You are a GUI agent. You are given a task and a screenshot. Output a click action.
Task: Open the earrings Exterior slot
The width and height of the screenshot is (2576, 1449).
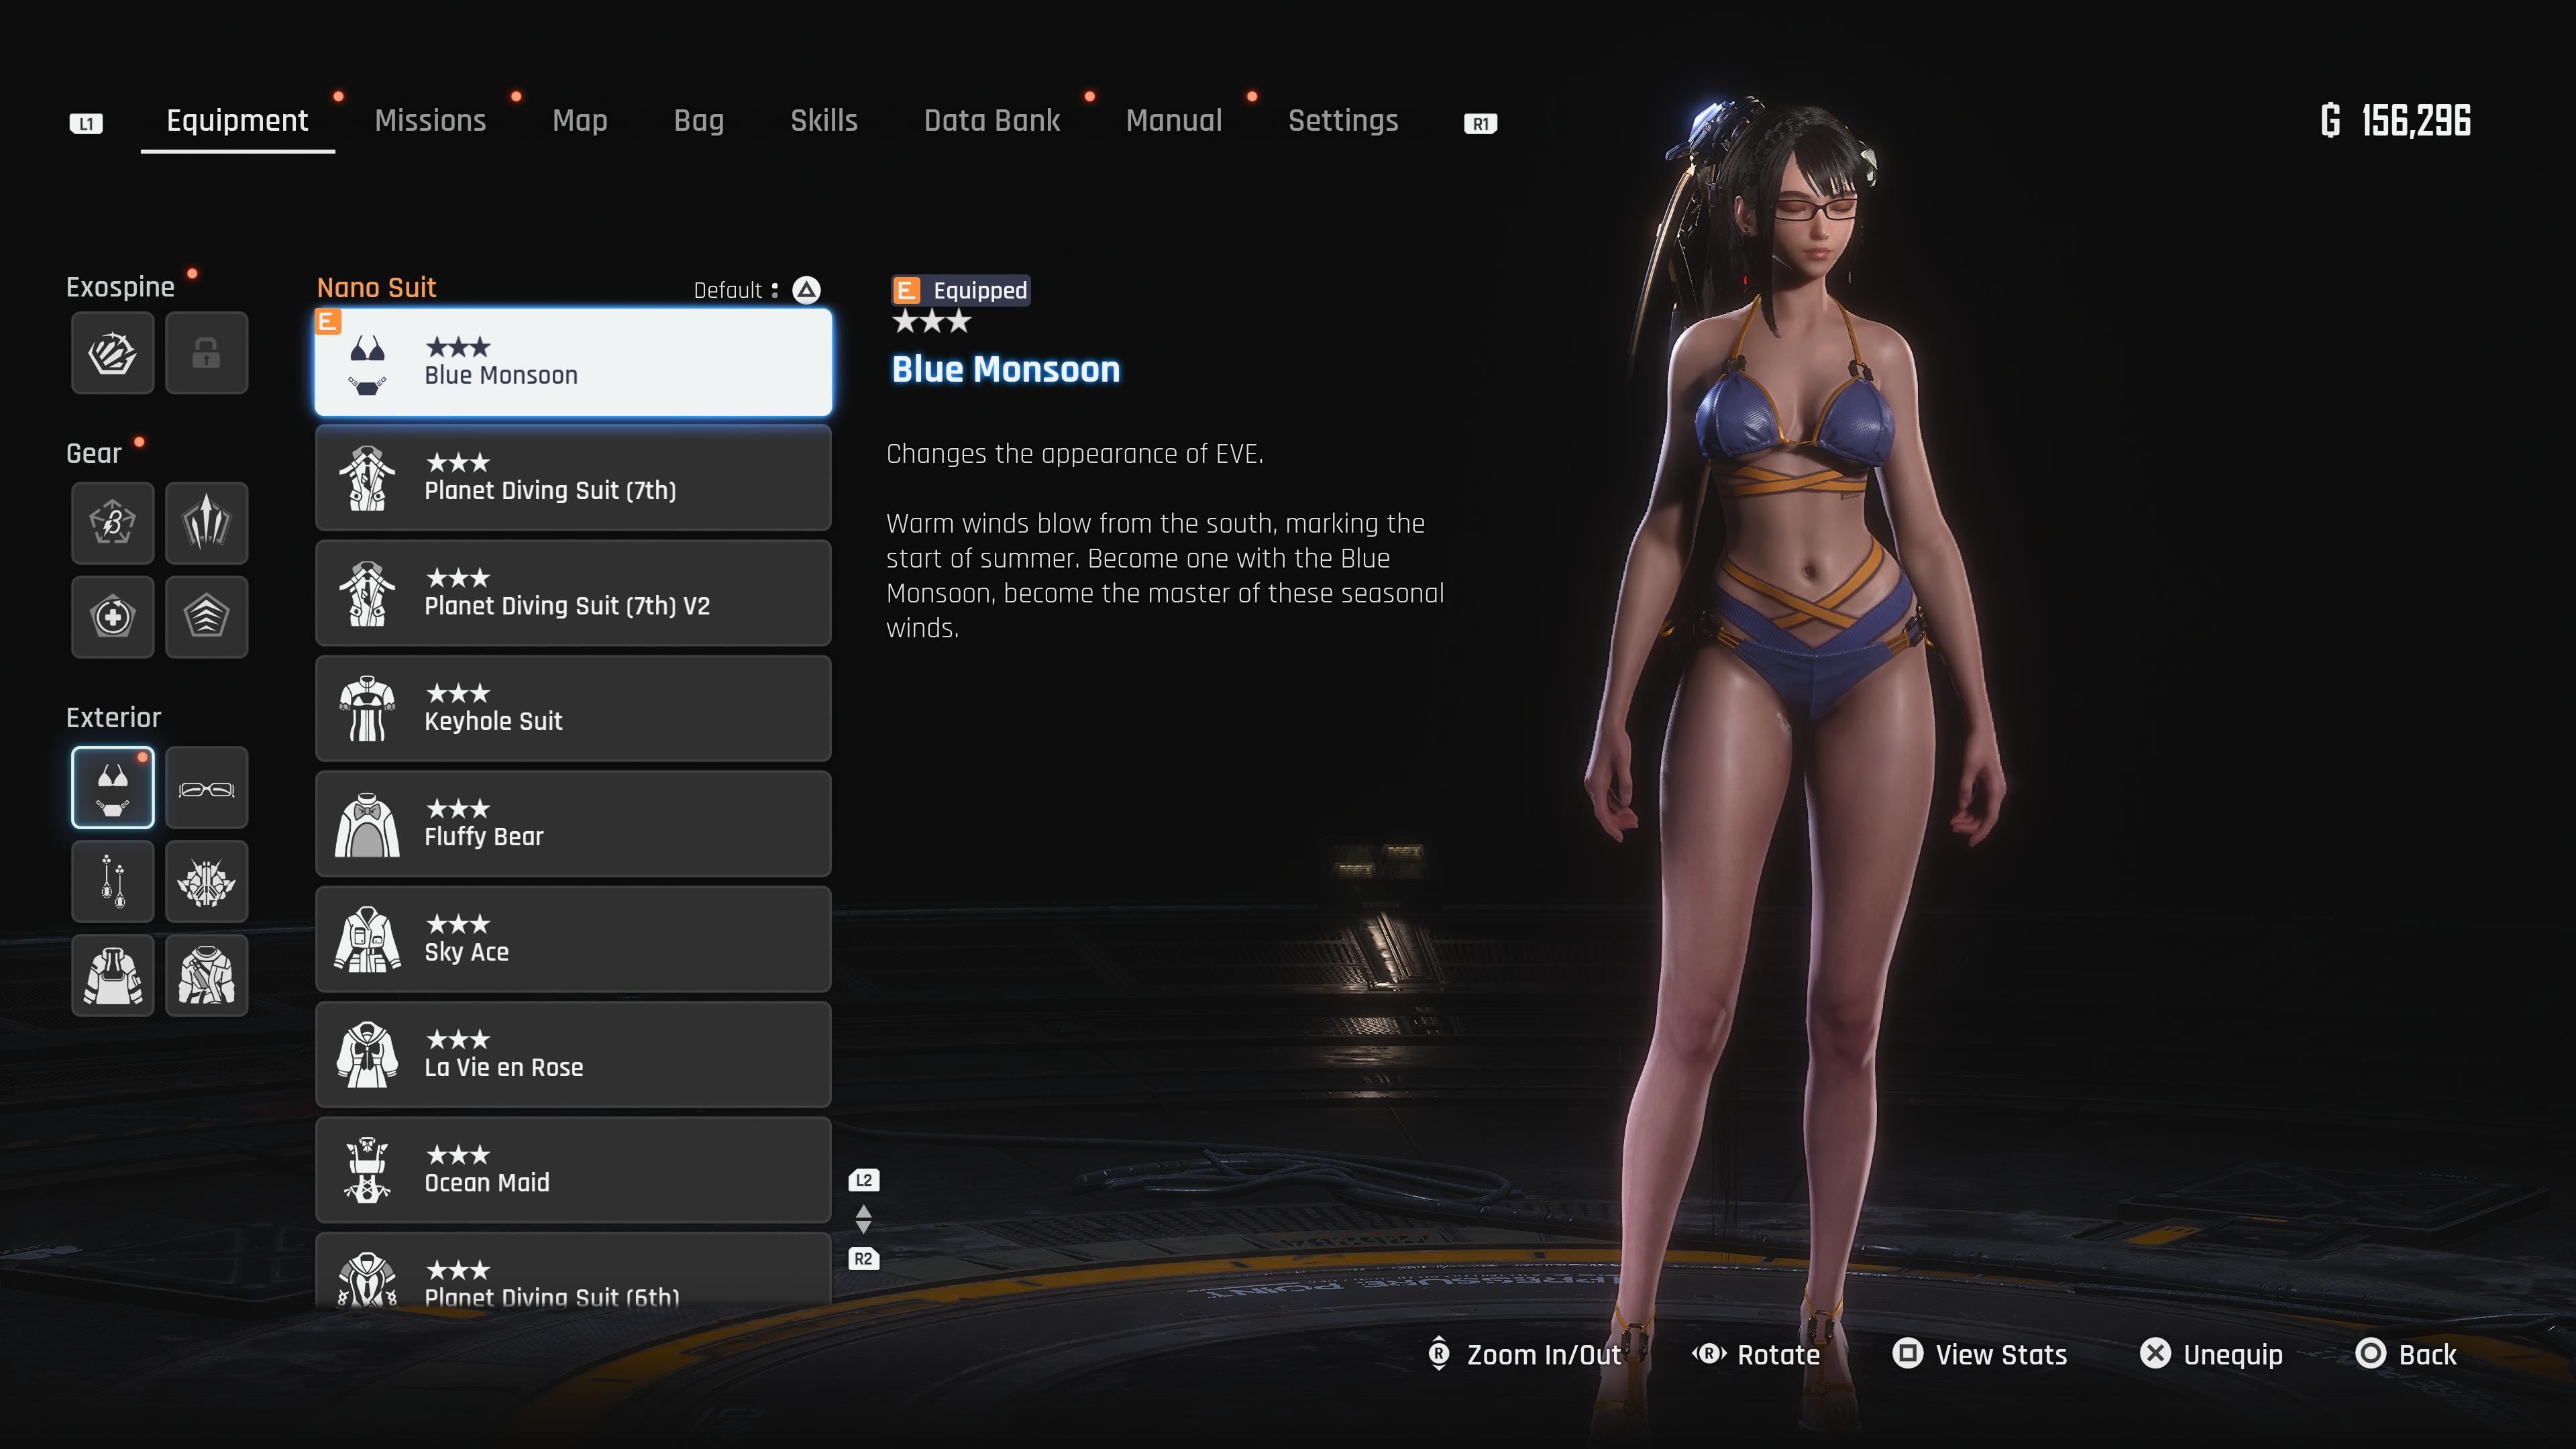click(x=112, y=881)
